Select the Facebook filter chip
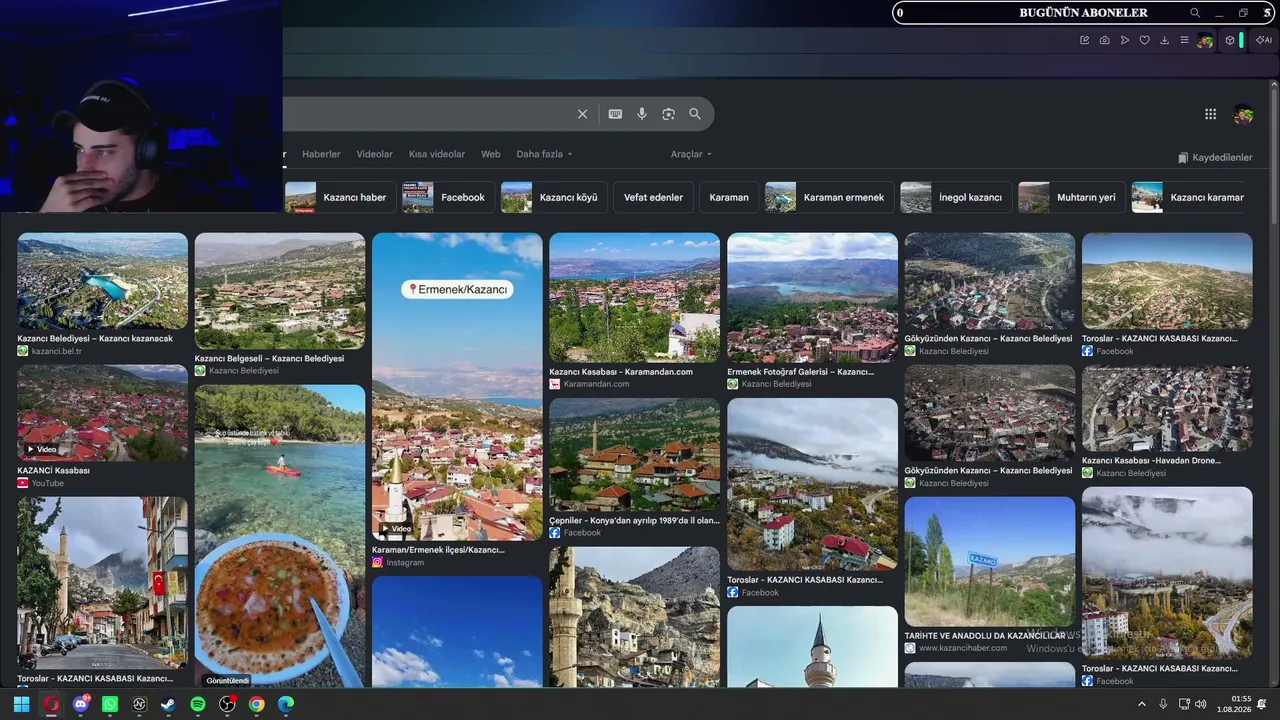Viewport: 1280px width, 720px height. click(x=448, y=197)
